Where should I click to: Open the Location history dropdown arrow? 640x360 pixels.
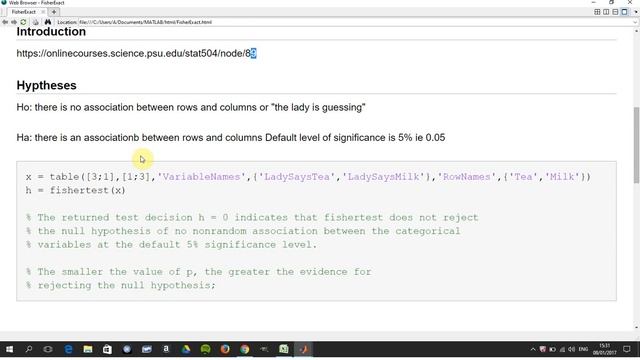[x=635, y=22]
